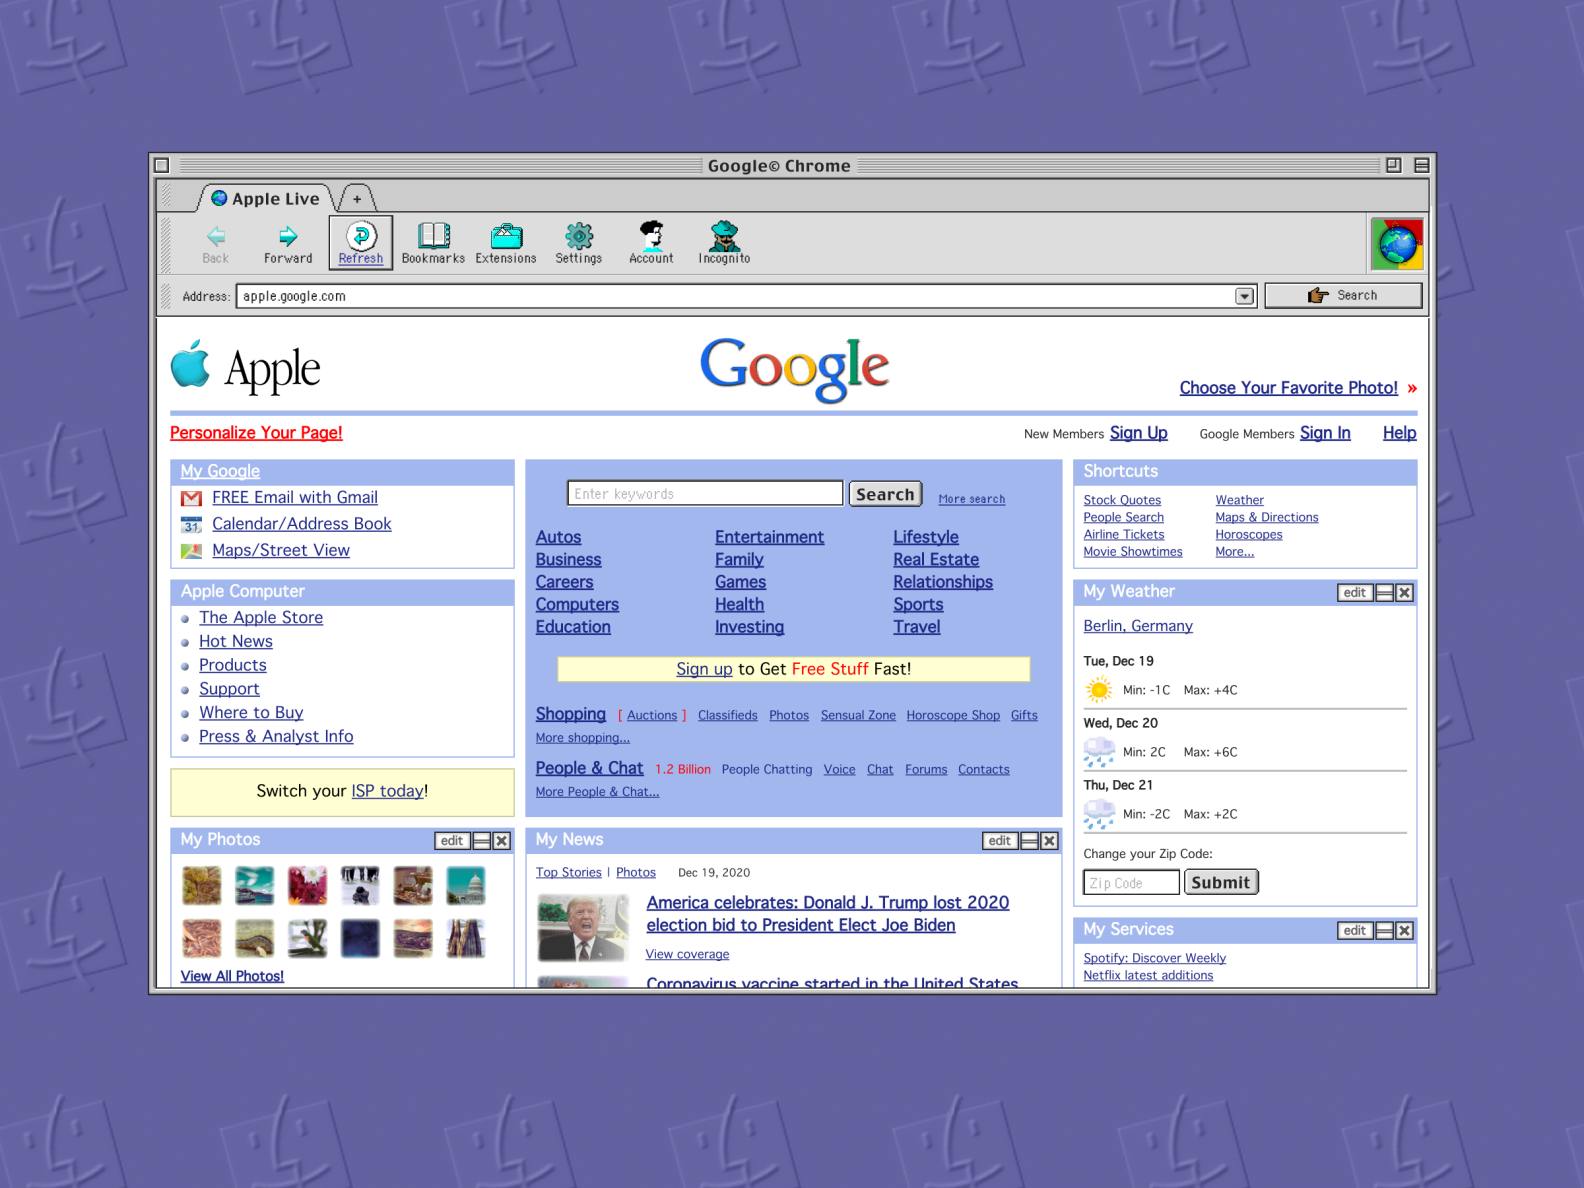The width and height of the screenshot is (1584, 1188).
Task: Click the address bar Search button
Action: tap(1343, 295)
